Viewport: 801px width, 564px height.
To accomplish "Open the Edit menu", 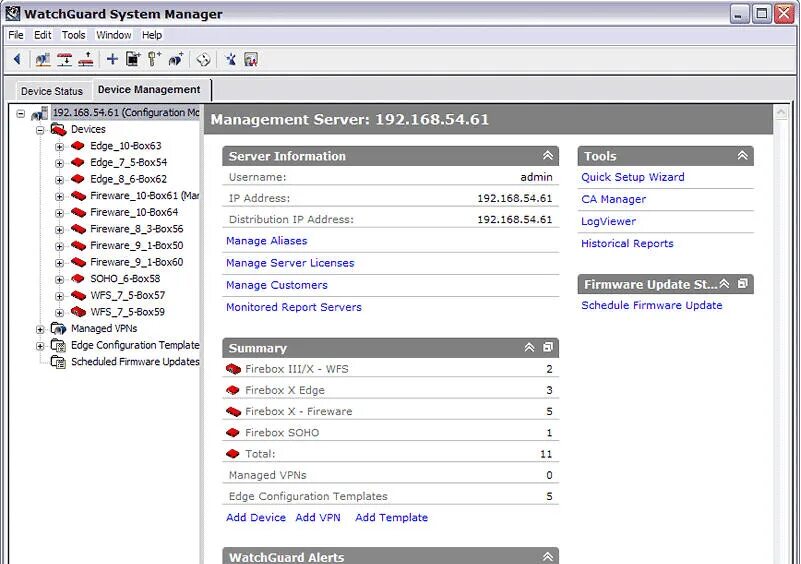I will pyautogui.click(x=42, y=35).
